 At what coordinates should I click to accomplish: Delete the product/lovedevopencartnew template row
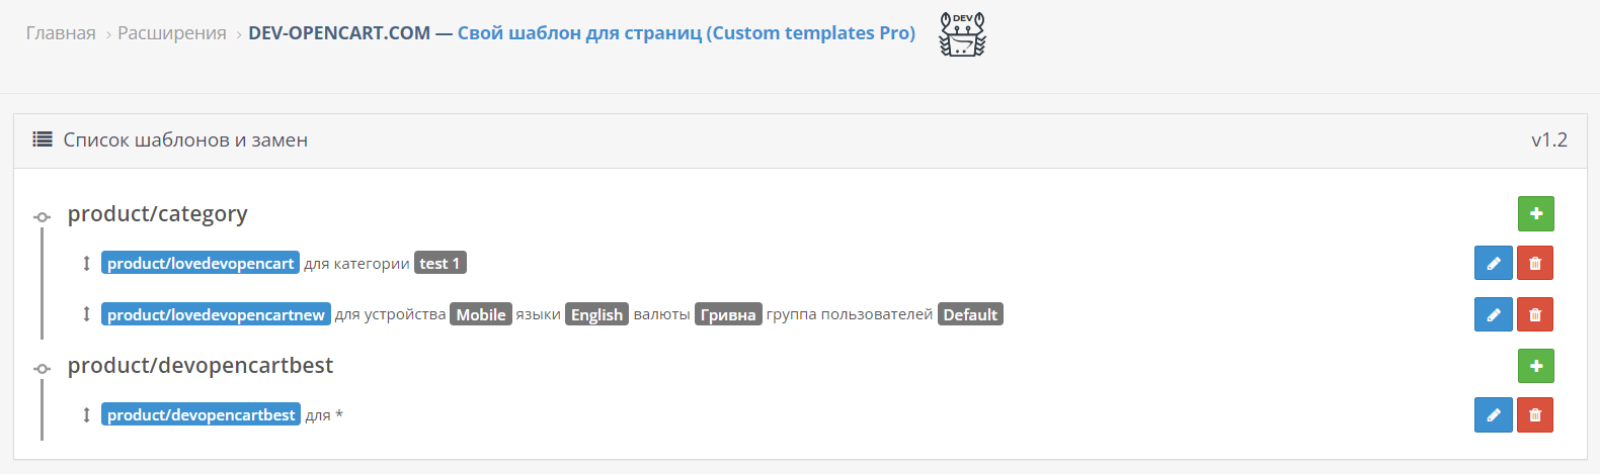pos(1535,315)
